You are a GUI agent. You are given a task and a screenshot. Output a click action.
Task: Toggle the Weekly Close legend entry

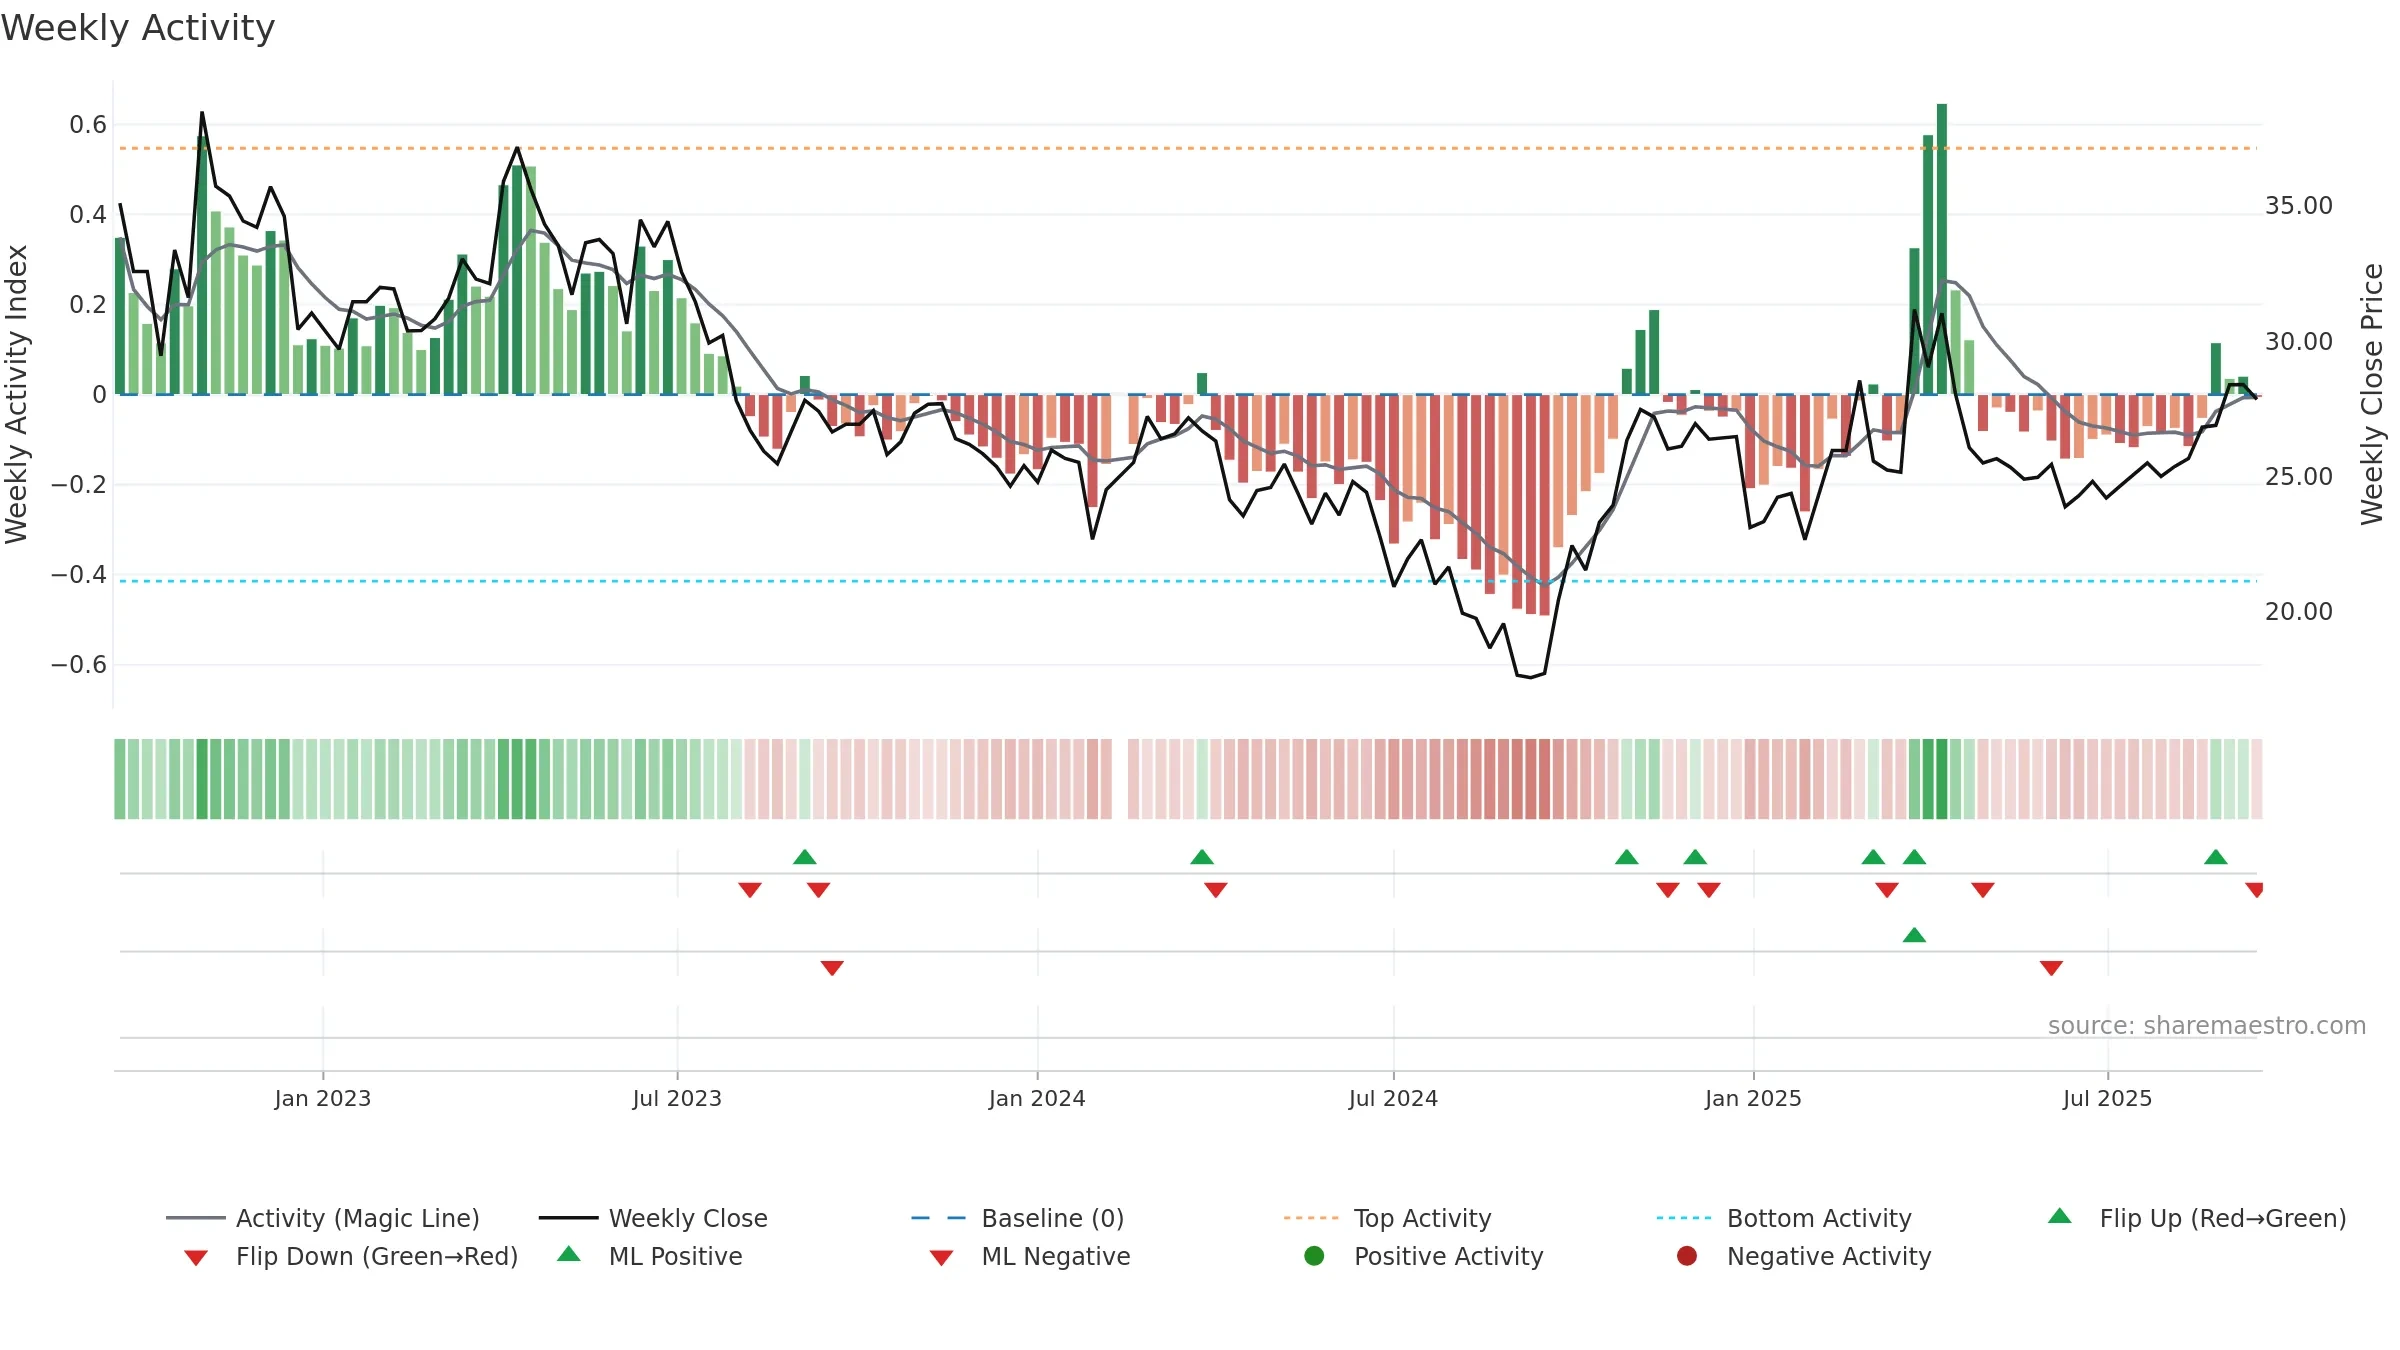point(653,1218)
